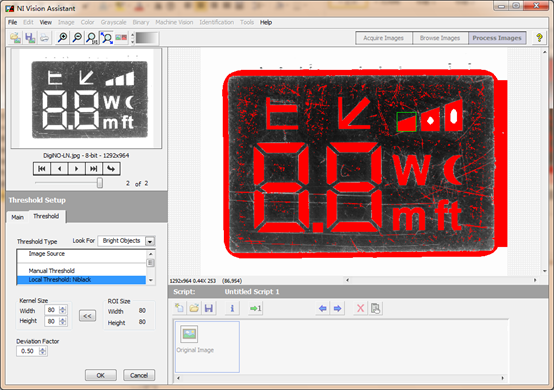Switch to the Main tab
The height and width of the screenshot is (390, 554).
17,217
